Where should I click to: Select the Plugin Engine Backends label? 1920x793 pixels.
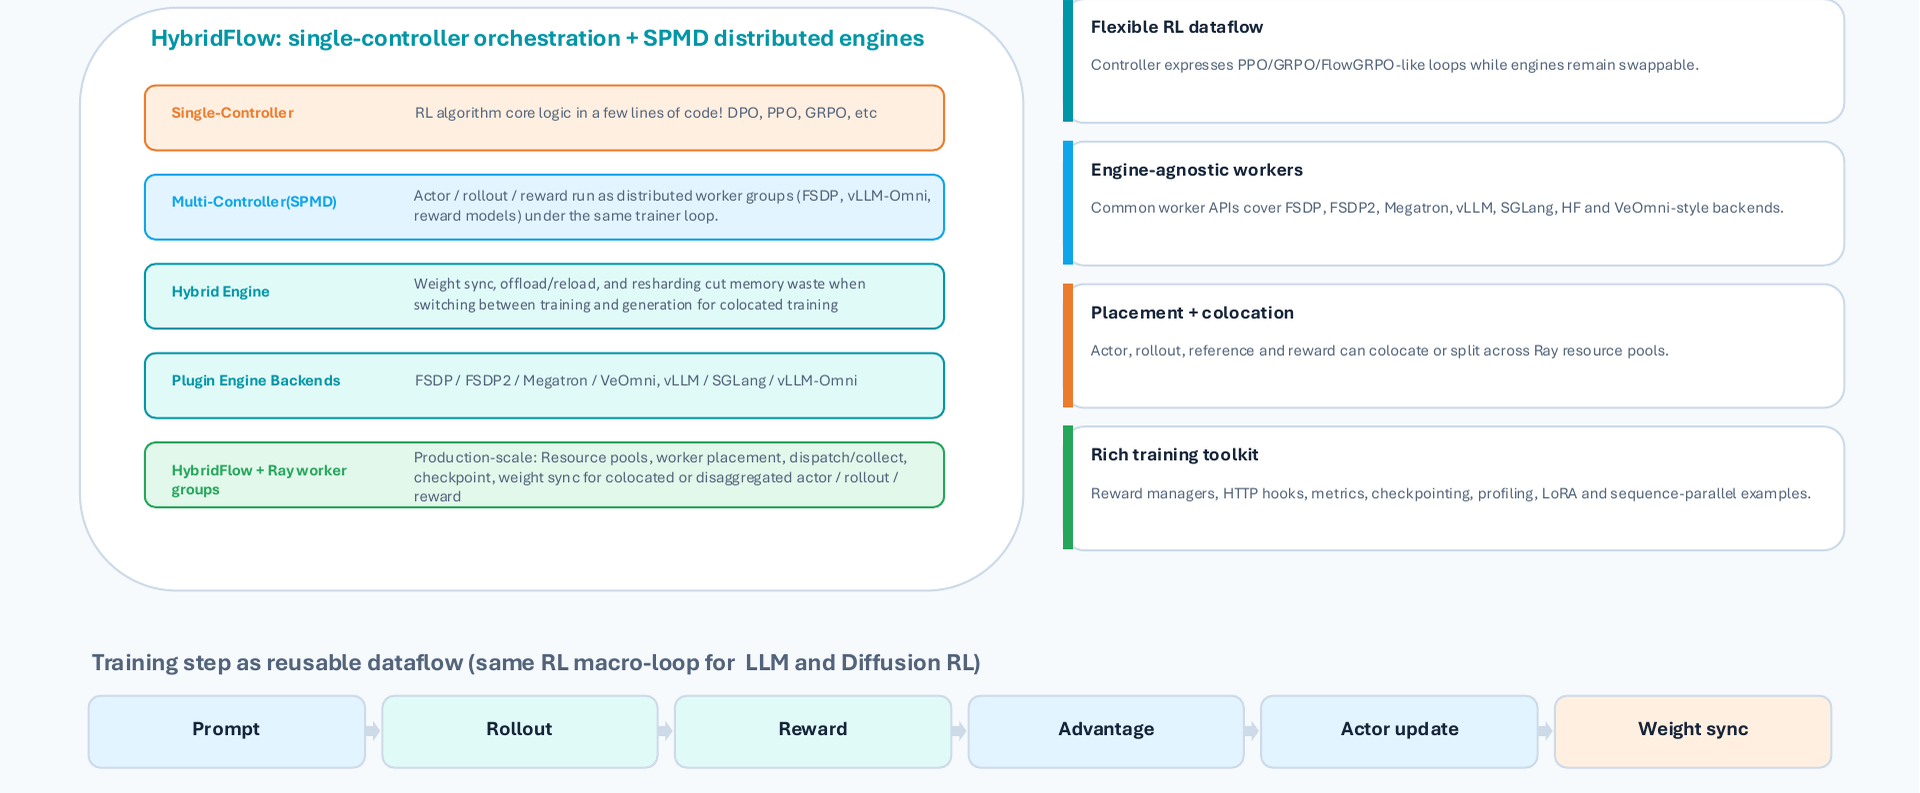255,381
